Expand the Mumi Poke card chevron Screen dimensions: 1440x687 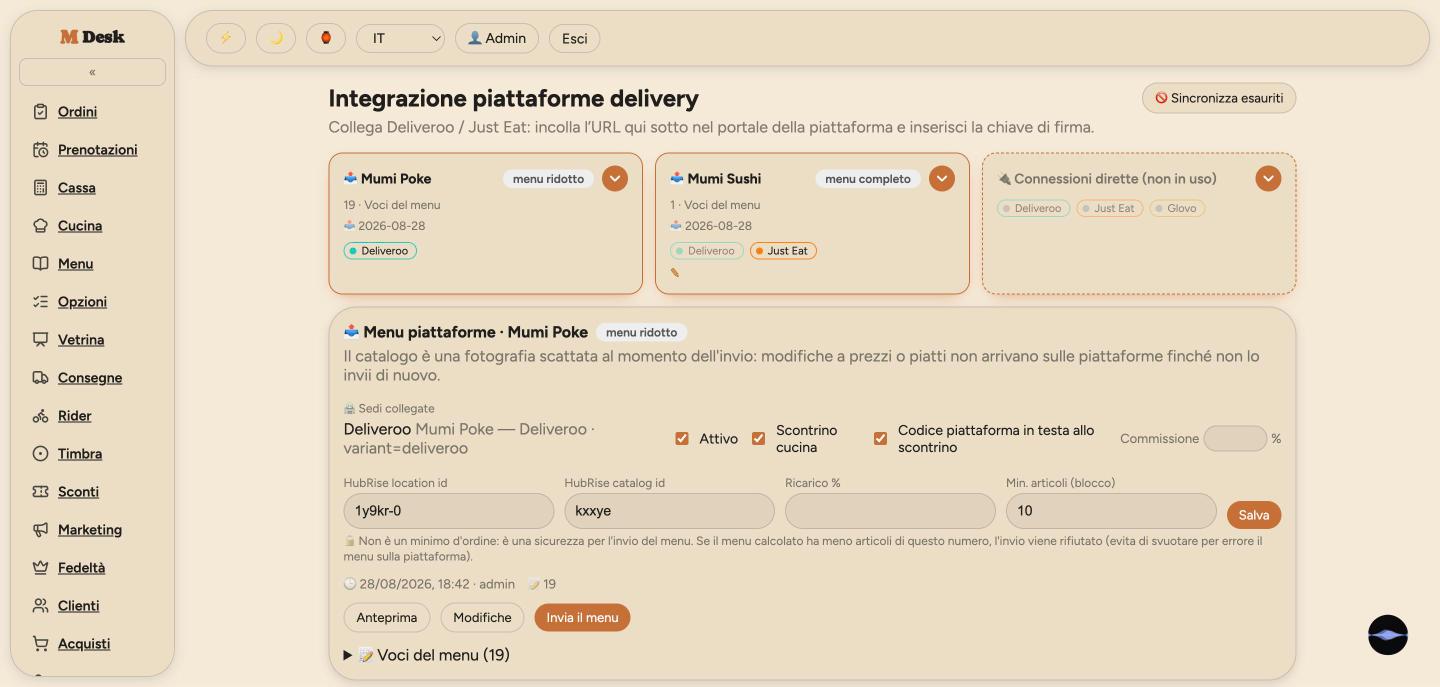pos(615,179)
